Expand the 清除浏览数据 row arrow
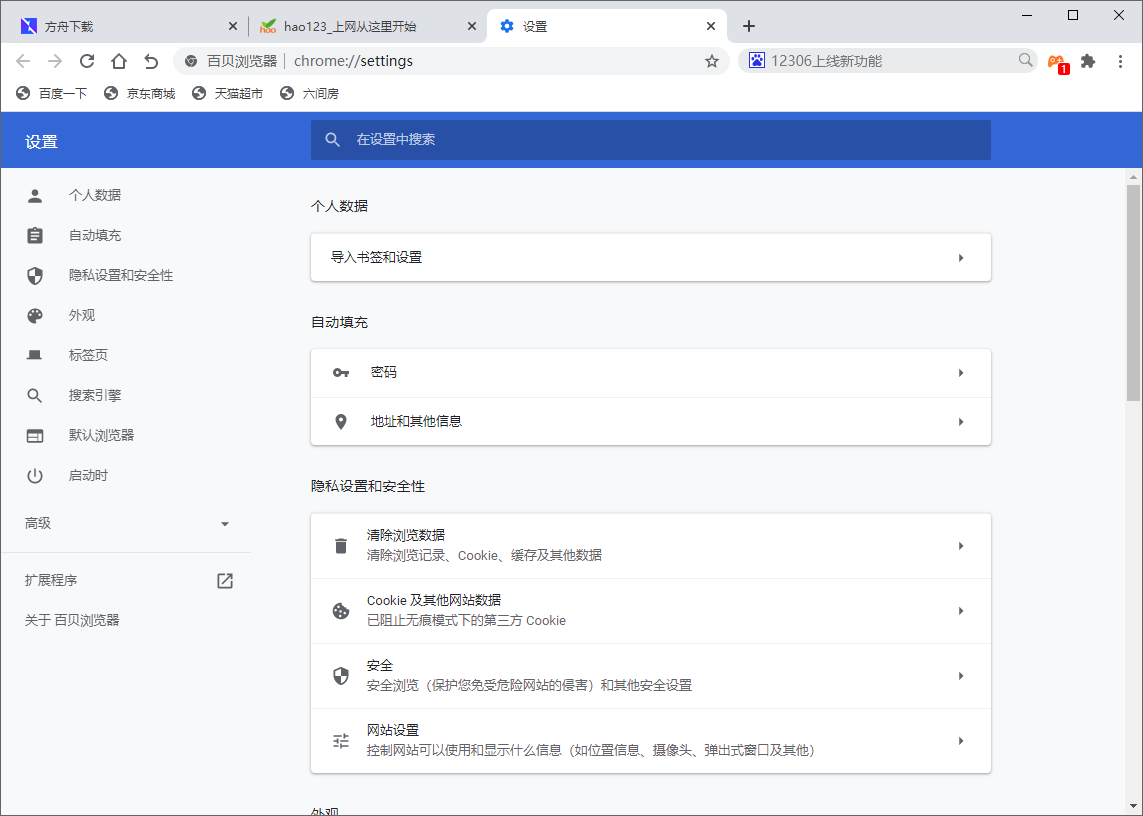Image resolution: width=1143 pixels, height=816 pixels. (961, 545)
